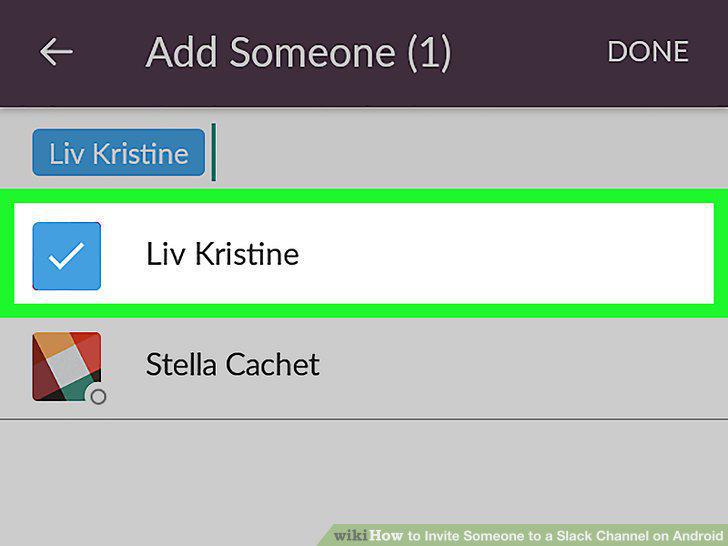728x546 pixels.
Task: Click the wiki logo in the watermark
Action: 351,535
